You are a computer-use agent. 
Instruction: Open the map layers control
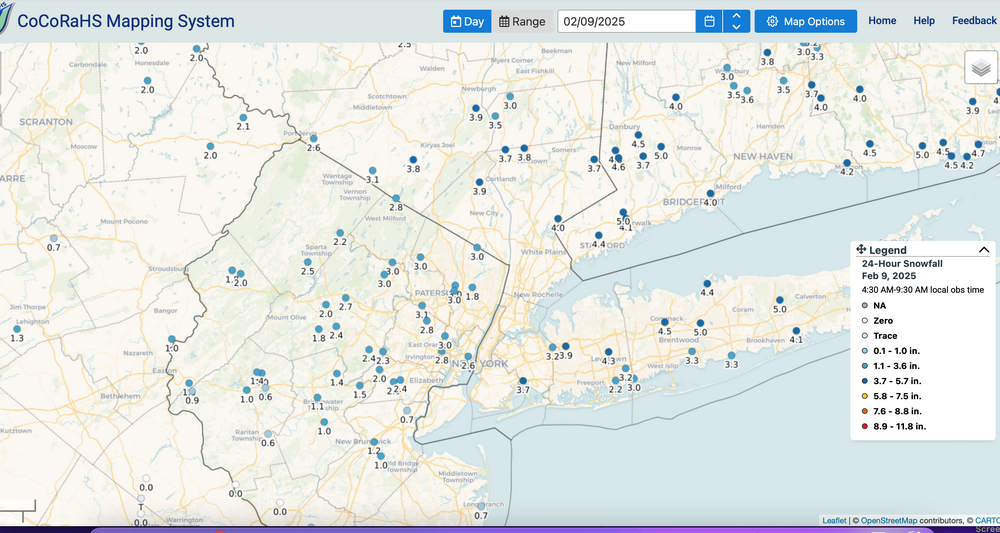pos(980,67)
